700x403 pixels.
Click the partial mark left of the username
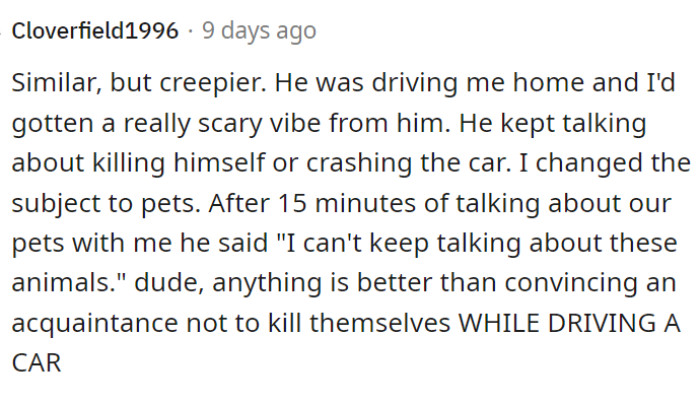point(1,32)
